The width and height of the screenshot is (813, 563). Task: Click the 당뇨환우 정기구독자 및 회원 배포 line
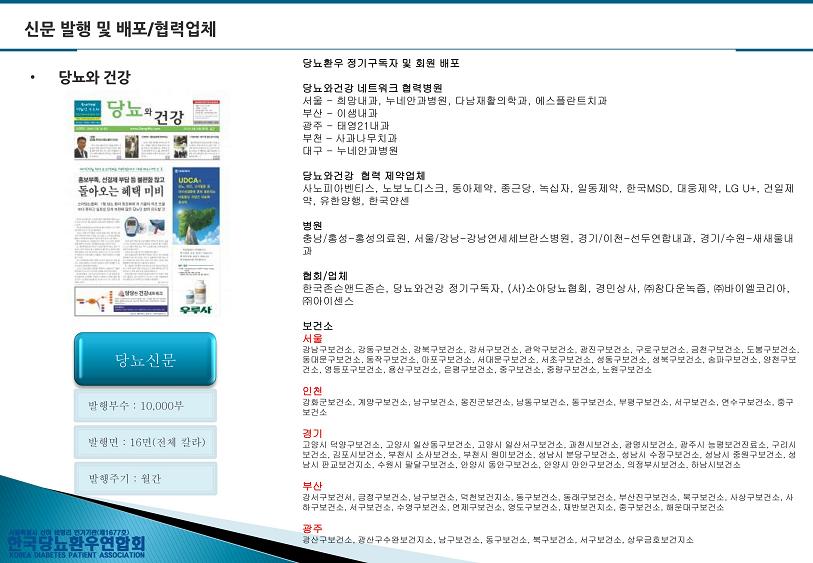coord(381,63)
